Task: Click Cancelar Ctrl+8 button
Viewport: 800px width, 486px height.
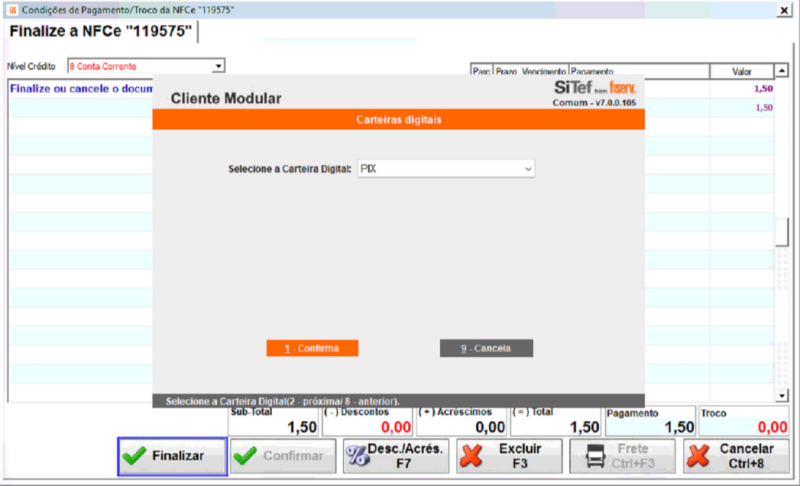Action: pyautogui.click(x=736, y=456)
